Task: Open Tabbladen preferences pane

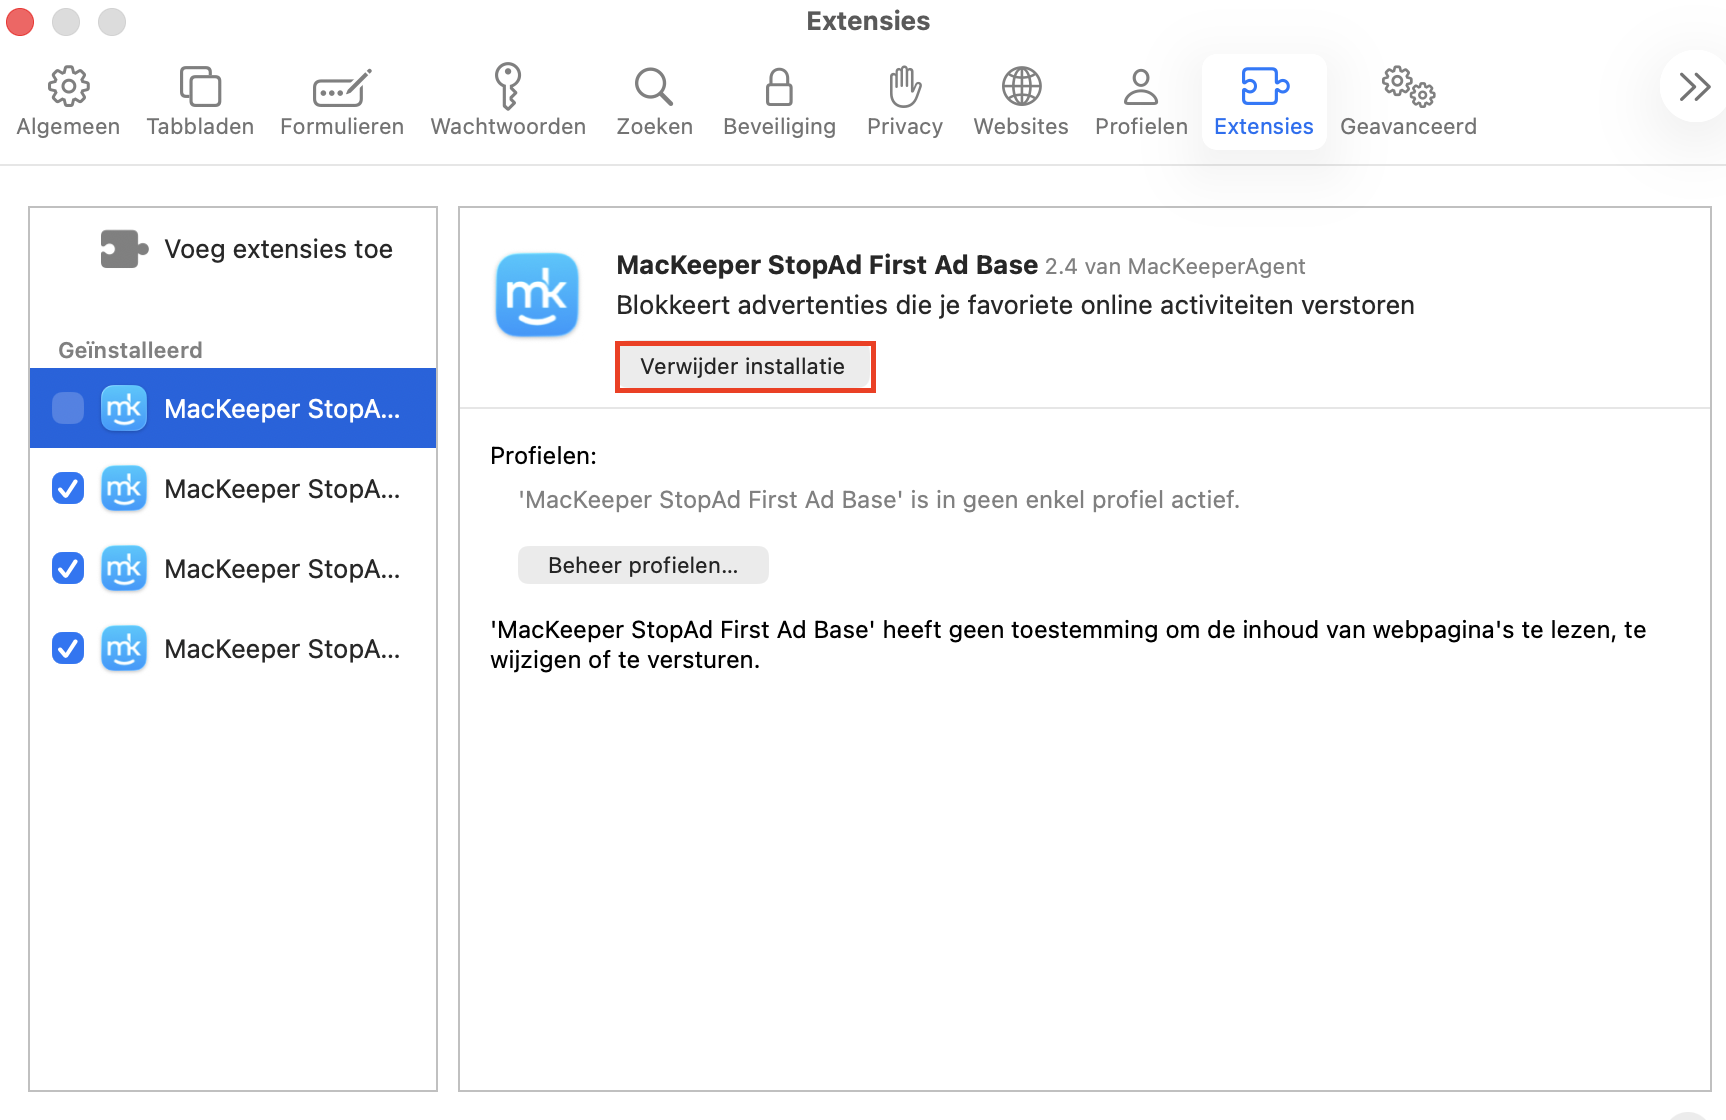Action: click(x=200, y=101)
